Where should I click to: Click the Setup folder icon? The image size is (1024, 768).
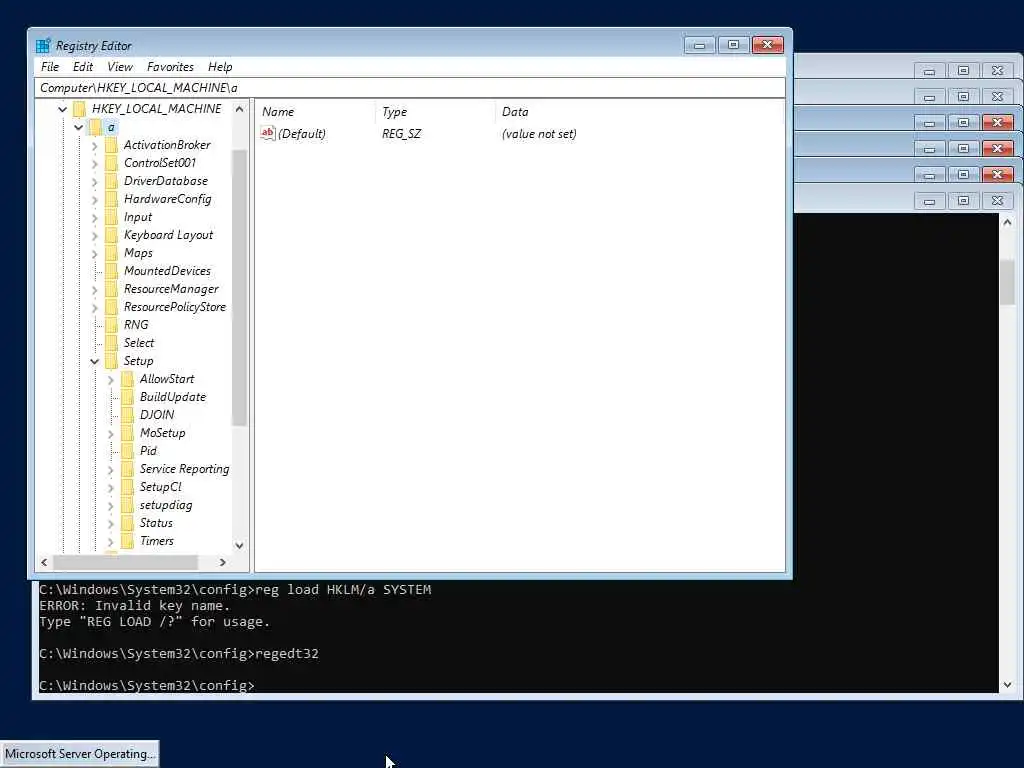coord(112,360)
